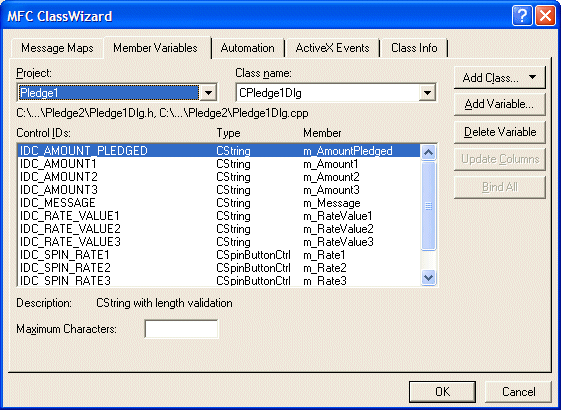Viewport: 561px width, 410px height.
Task: Cancel the ClassWizard dialog
Action: (518, 391)
